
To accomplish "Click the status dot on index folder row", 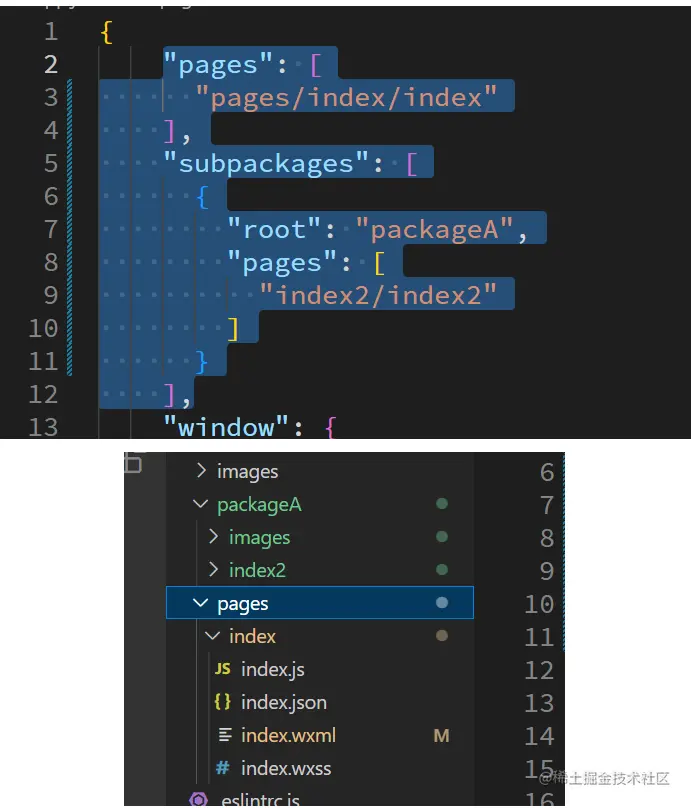I will [442, 635].
